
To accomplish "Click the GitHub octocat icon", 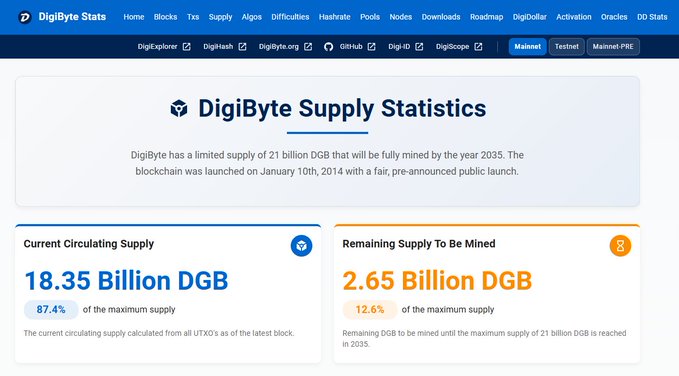I will (329, 47).
